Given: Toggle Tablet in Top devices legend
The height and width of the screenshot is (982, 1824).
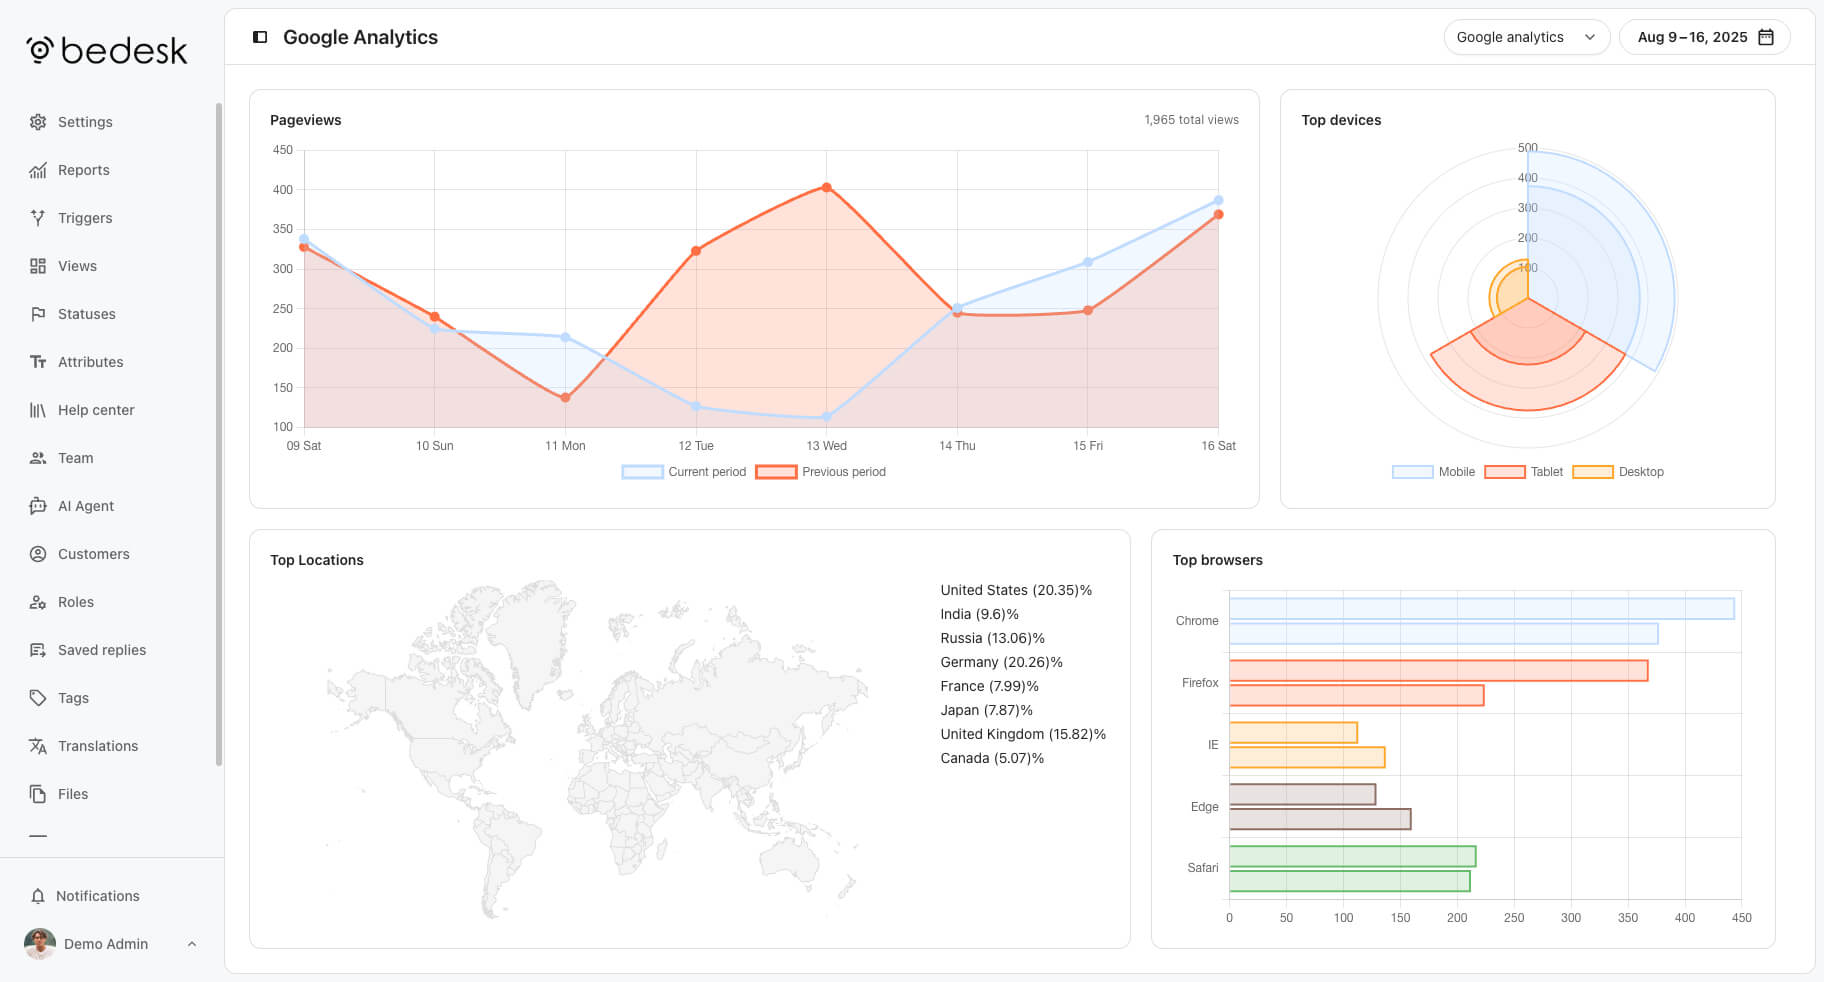Looking at the screenshot, I should tap(1524, 472).
